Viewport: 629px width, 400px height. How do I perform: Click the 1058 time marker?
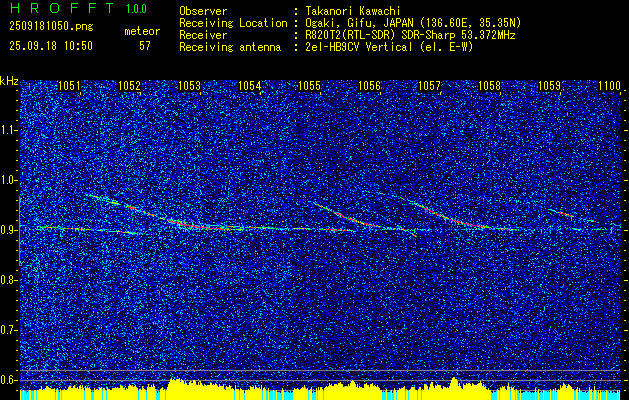pos(490,86)
